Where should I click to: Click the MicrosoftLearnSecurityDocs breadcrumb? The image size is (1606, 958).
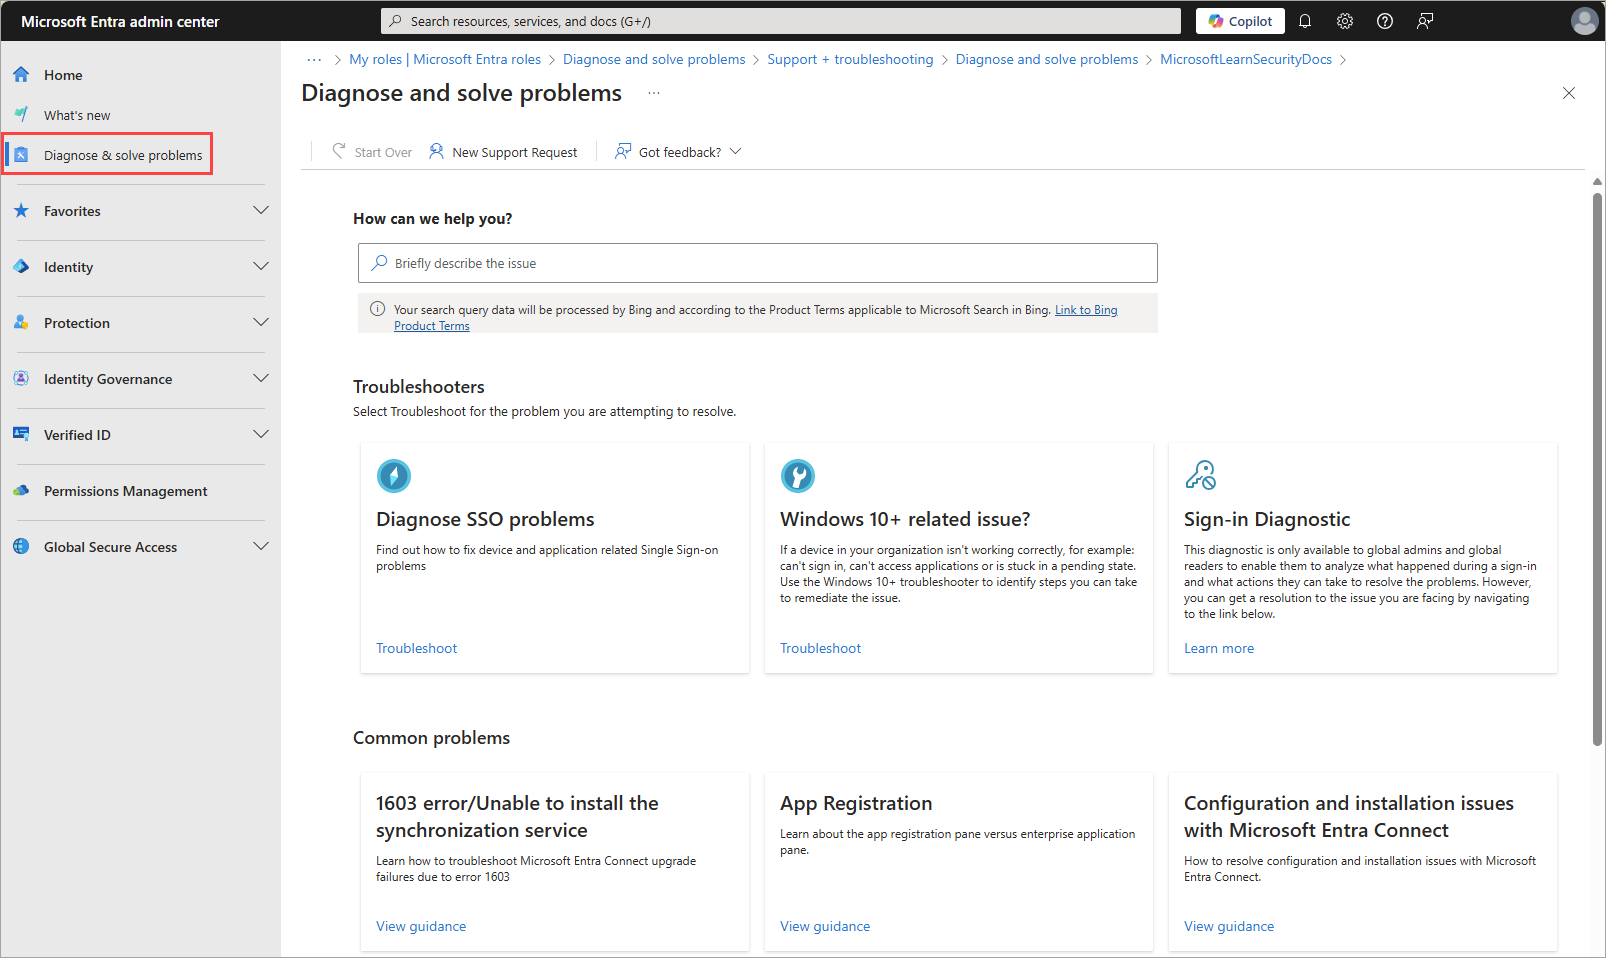point(1245,59)
